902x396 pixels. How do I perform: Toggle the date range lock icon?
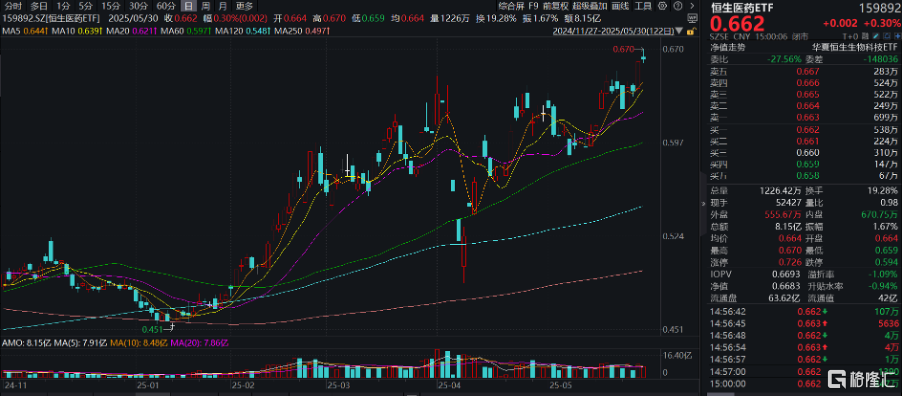click(x=691, y=32)
